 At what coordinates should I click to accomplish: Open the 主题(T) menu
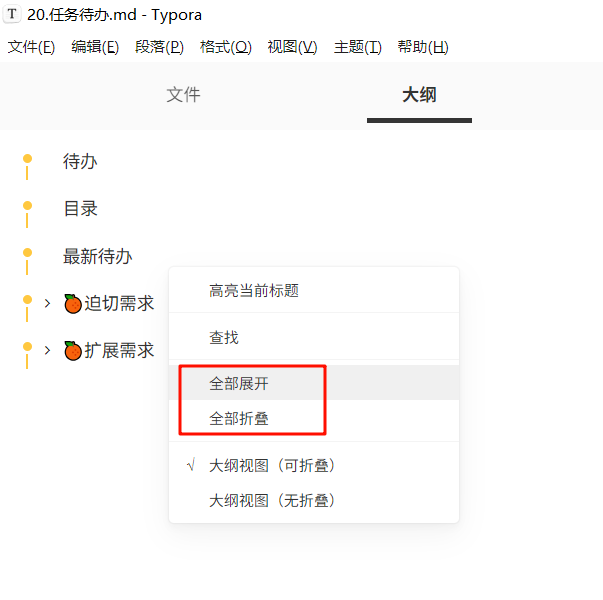pos(358,47)
